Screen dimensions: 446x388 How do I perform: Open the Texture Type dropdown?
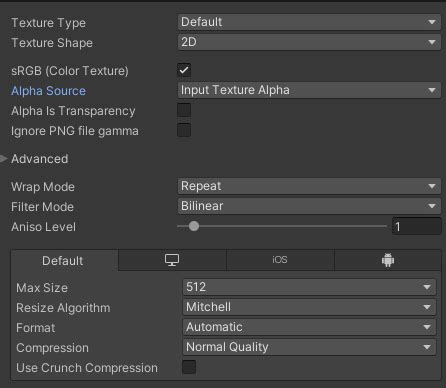(309, 22)
